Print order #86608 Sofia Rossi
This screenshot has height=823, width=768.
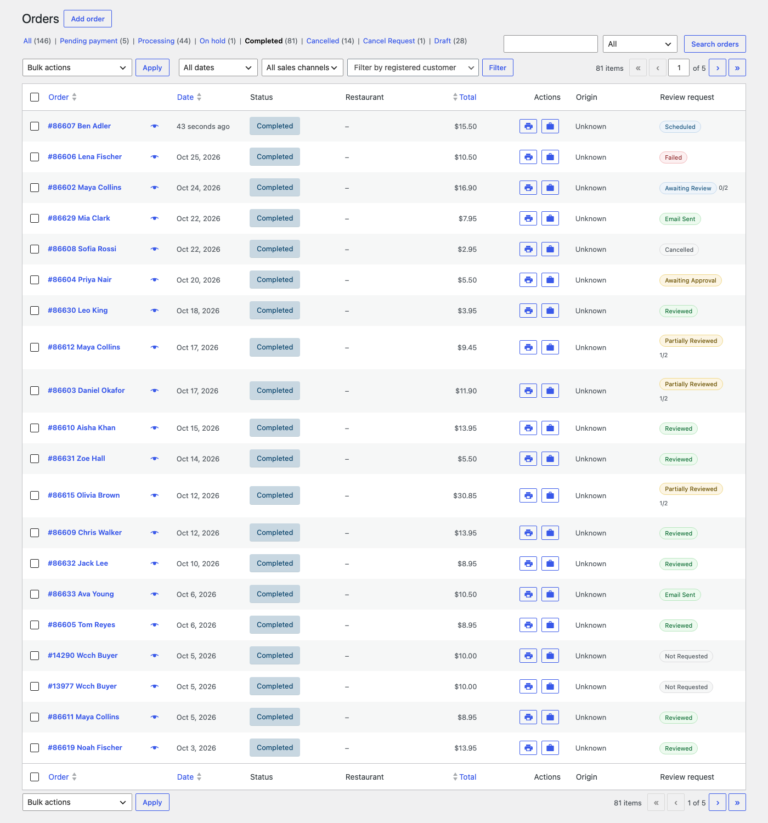click(528, 249)
